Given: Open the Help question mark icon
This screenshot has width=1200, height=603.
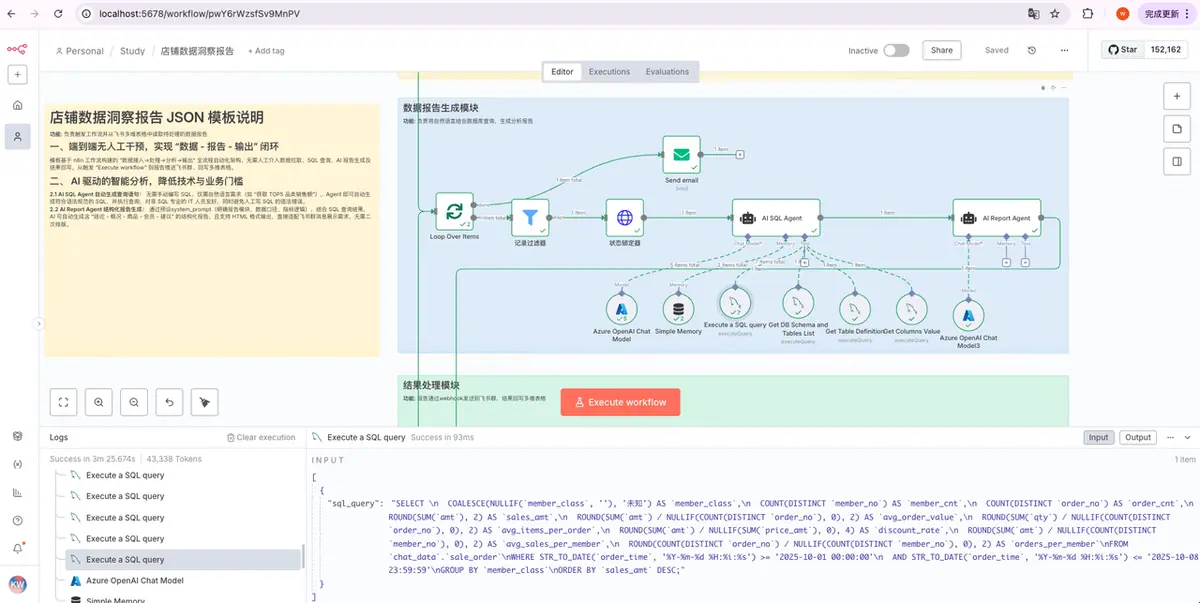Looking at the screenshot, I should tap(17, 520).
